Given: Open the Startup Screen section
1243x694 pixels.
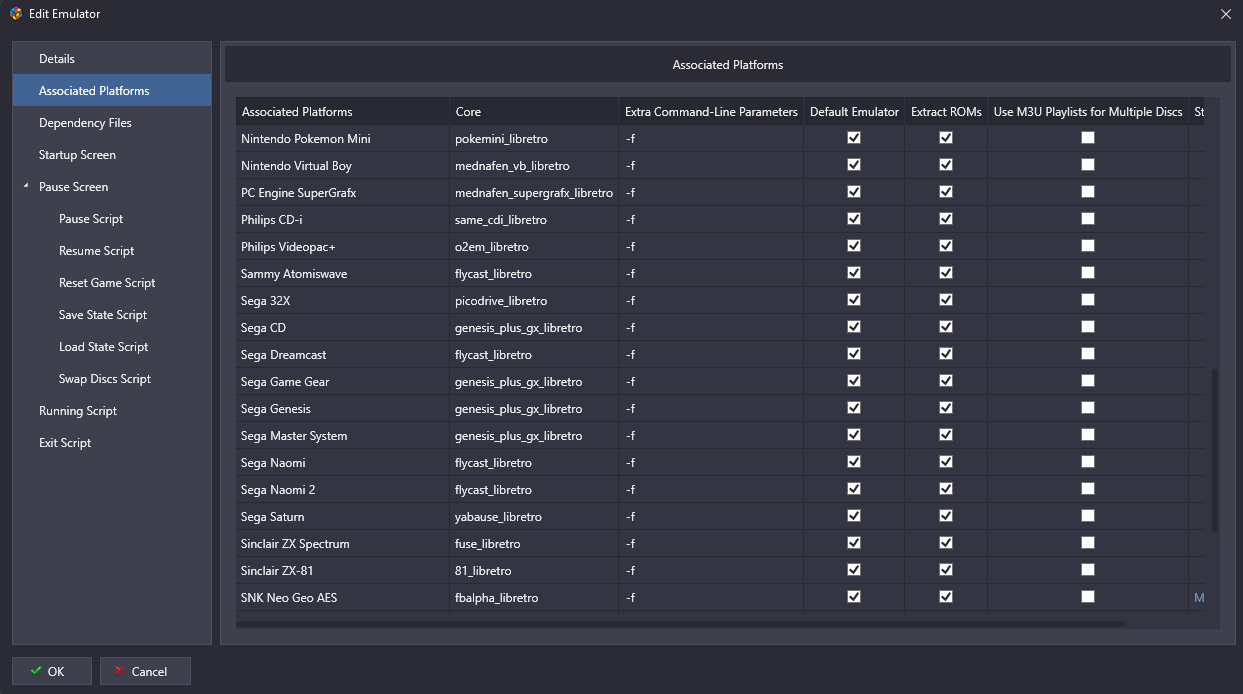Looking at the screenshot, I should click(112, 155).
